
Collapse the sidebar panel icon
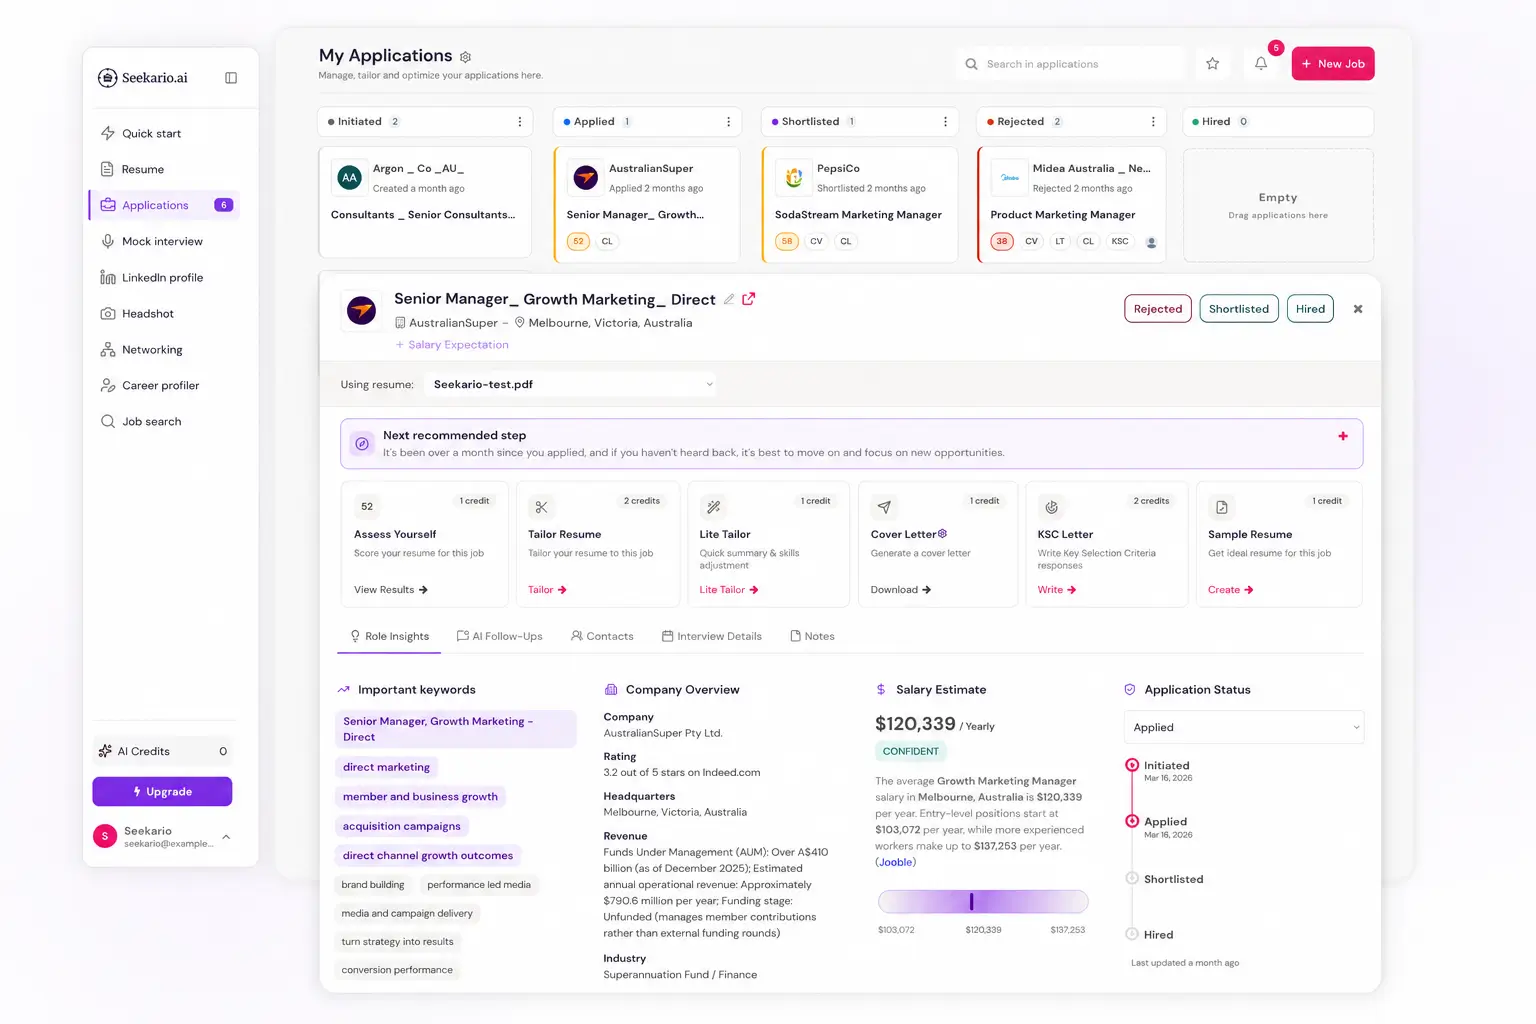231,78
